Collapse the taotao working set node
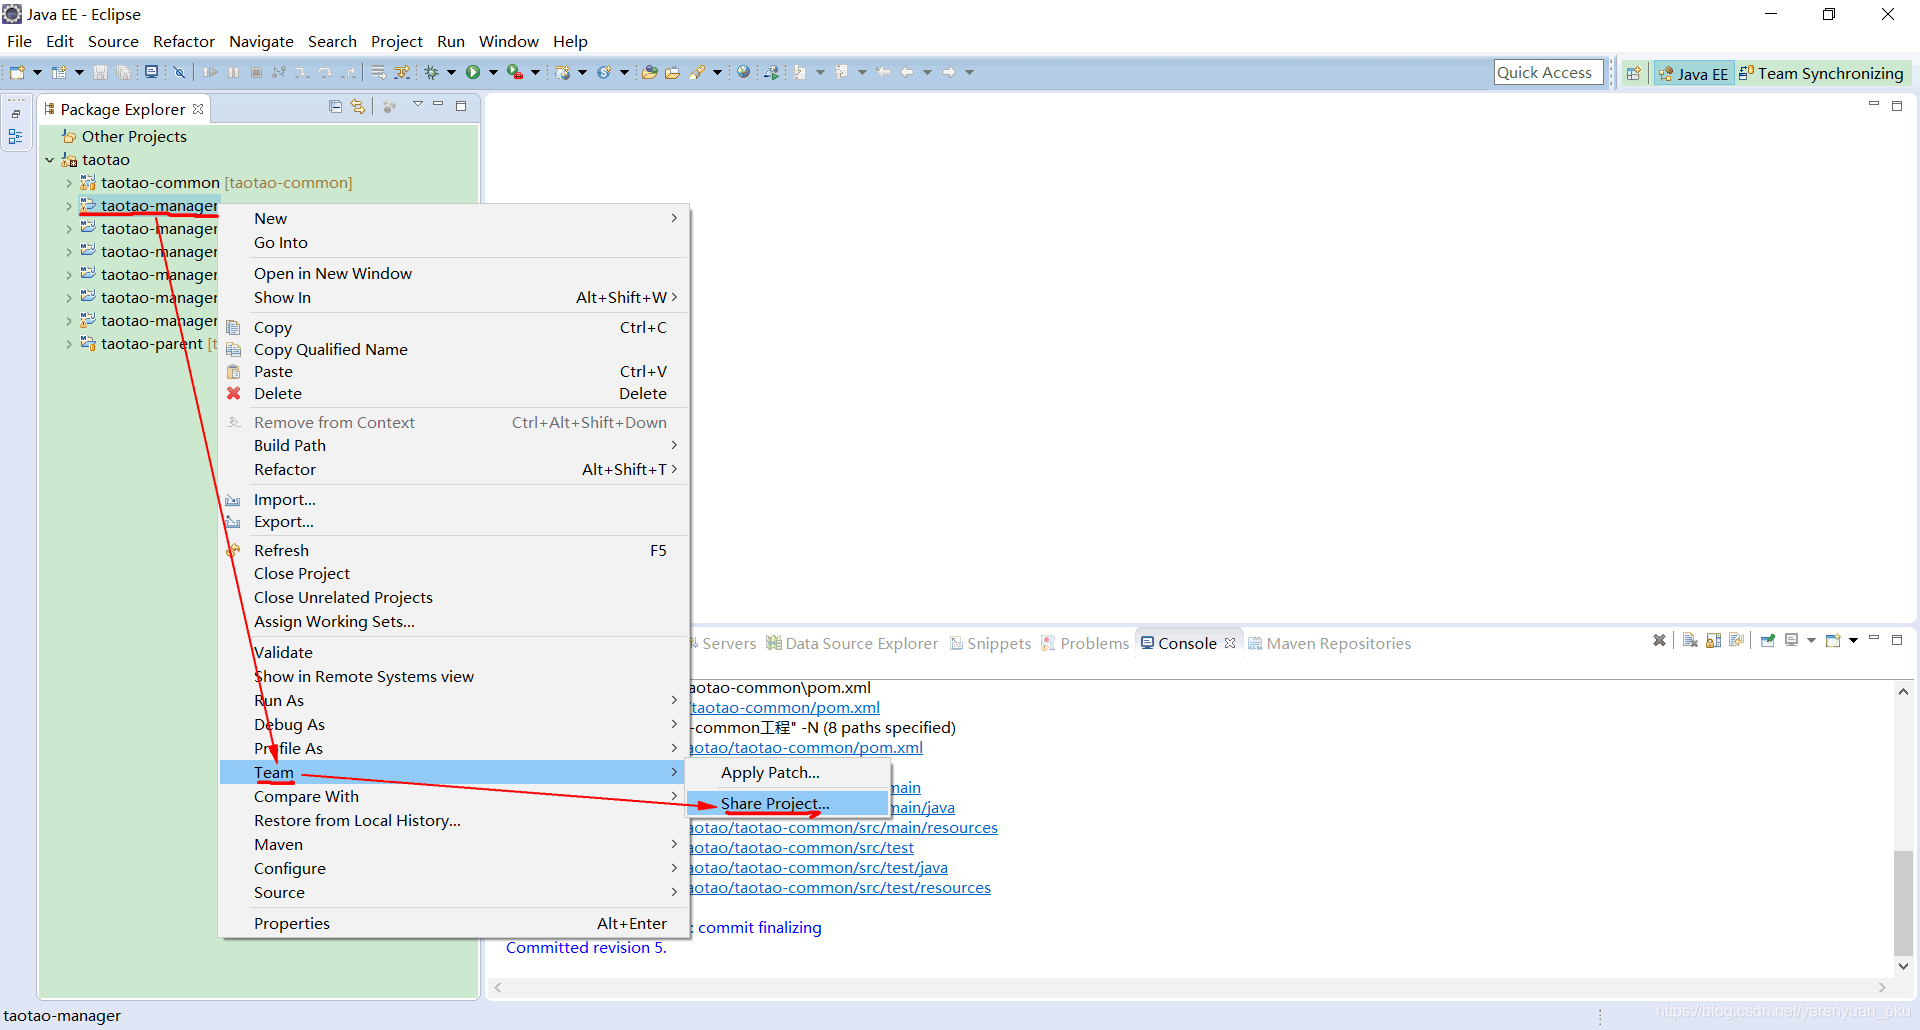This screenshot has width=1920, height=1030. [x=49, y=160]
